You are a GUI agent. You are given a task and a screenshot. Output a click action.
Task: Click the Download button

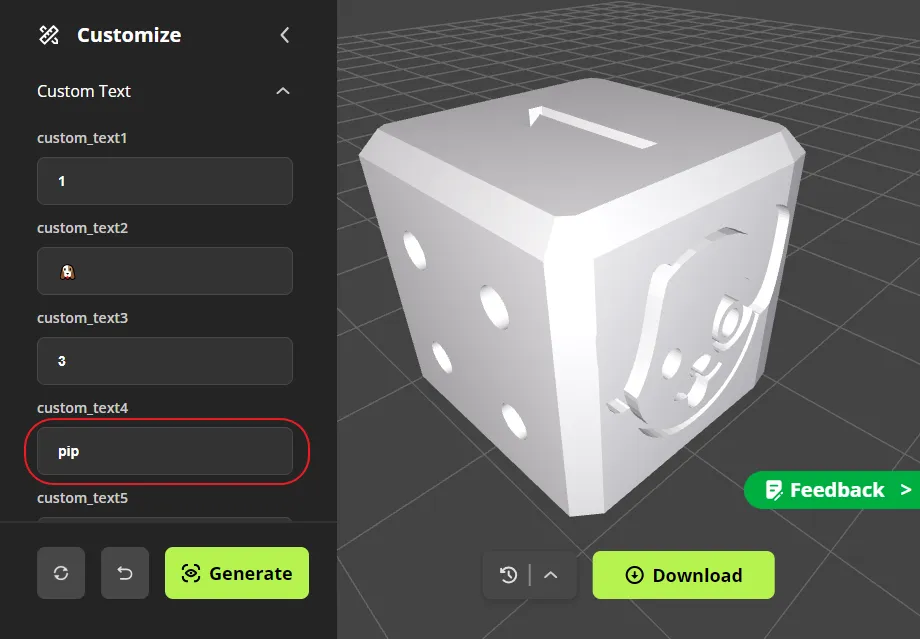pos(683,575)
